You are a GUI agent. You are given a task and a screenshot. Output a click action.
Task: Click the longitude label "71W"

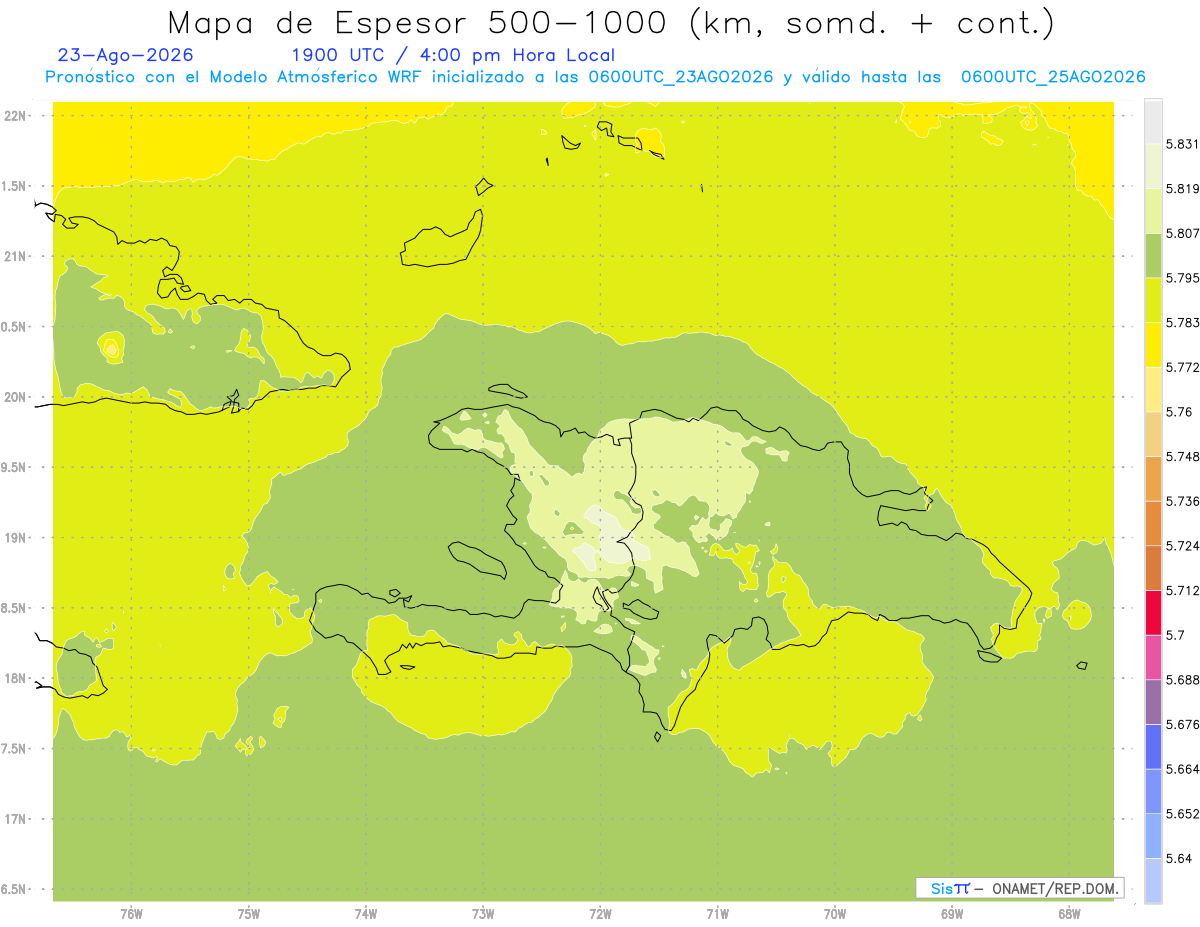coord(717,914)
